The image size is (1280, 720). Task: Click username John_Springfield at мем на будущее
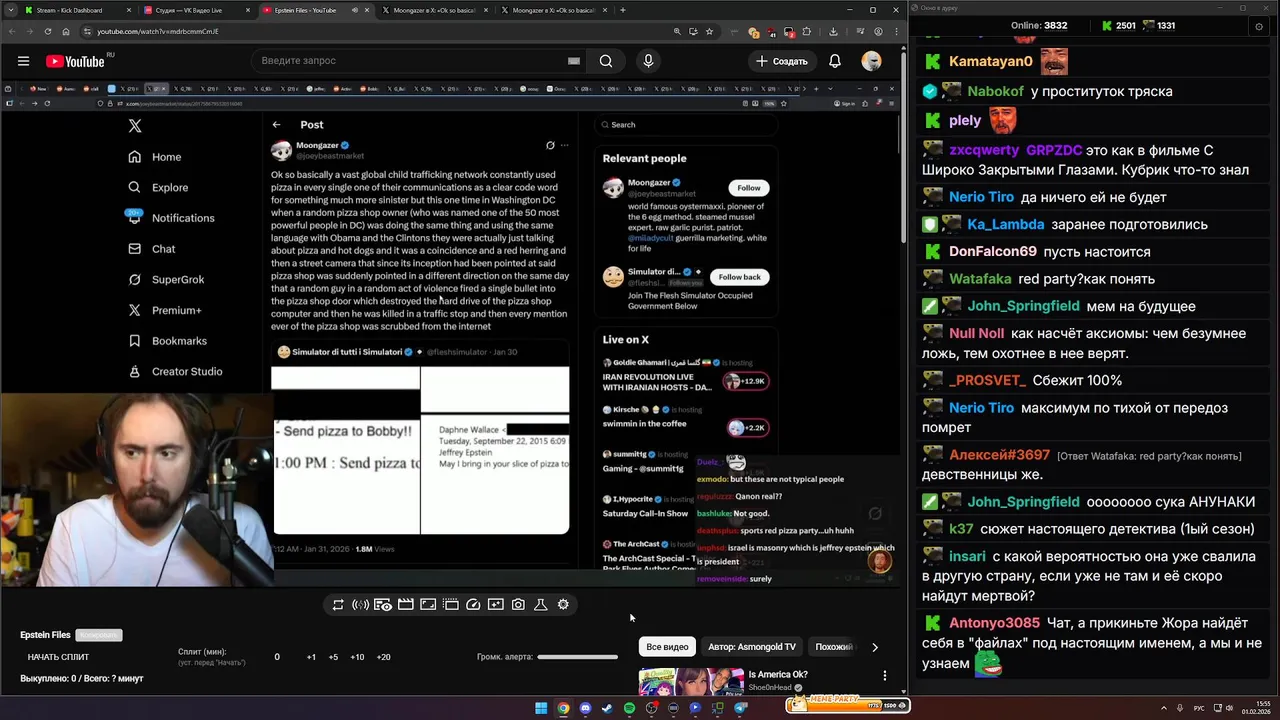(x=1023, y=306)
